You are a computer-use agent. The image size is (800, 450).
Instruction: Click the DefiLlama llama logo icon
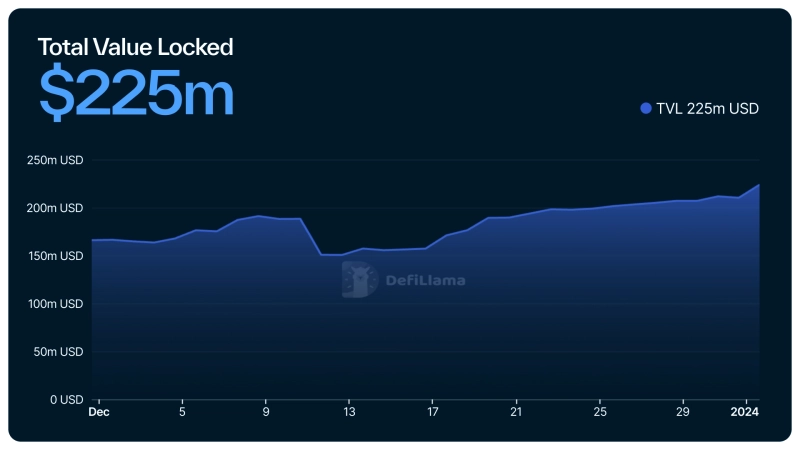click(359, 280)
